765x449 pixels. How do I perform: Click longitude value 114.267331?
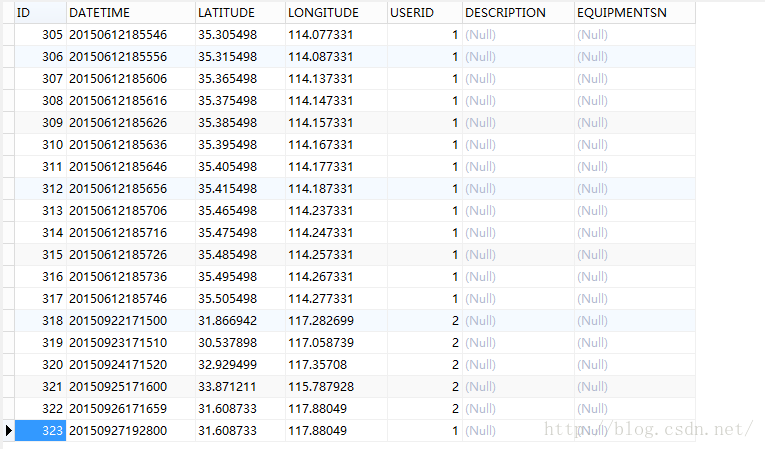[x=336, y=276]
